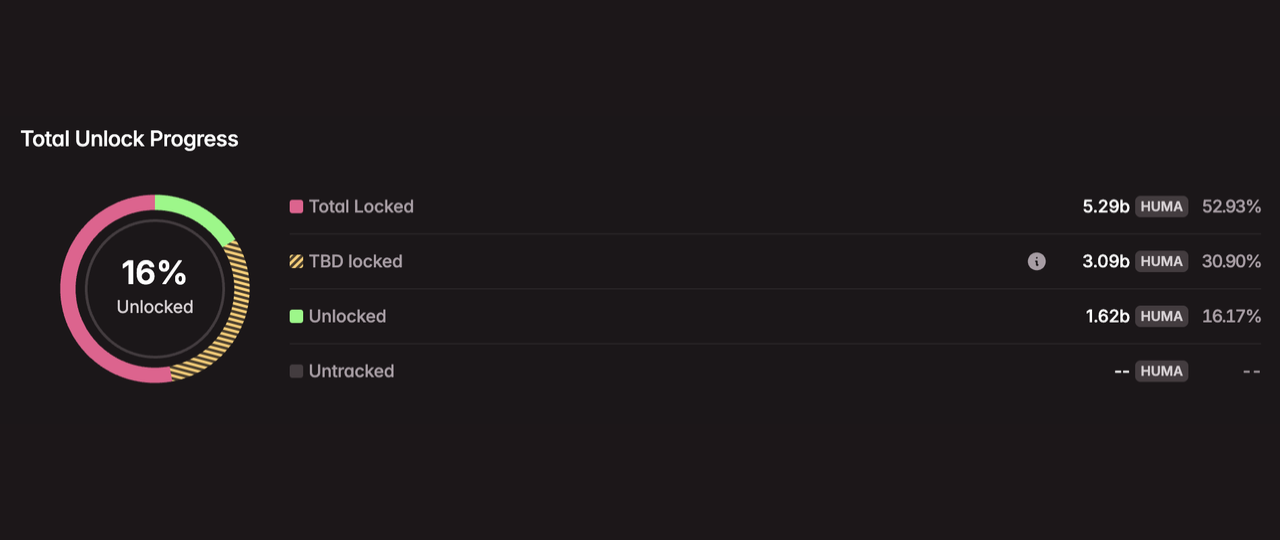1280x540 pixels.
Task: Click the gray Untracked legend swatch
Action: [296, 371]
